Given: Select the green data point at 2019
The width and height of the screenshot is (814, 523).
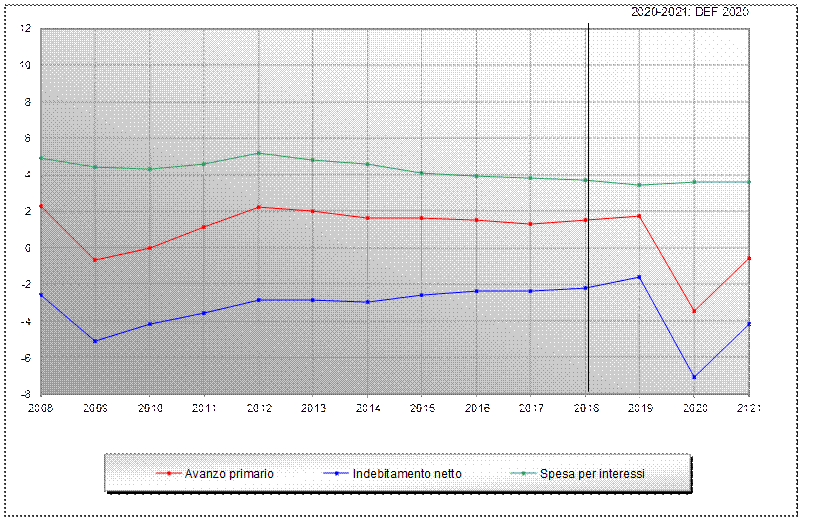Looking at the screenshot, I should 639,185.
